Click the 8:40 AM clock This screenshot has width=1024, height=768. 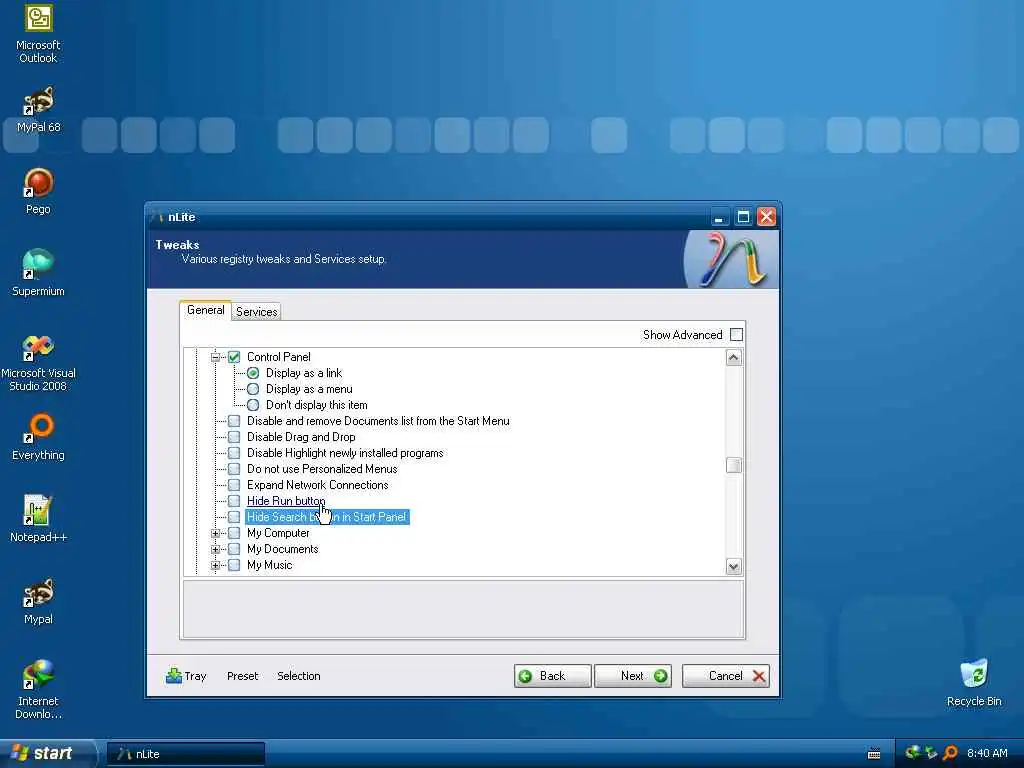point(987,753)
